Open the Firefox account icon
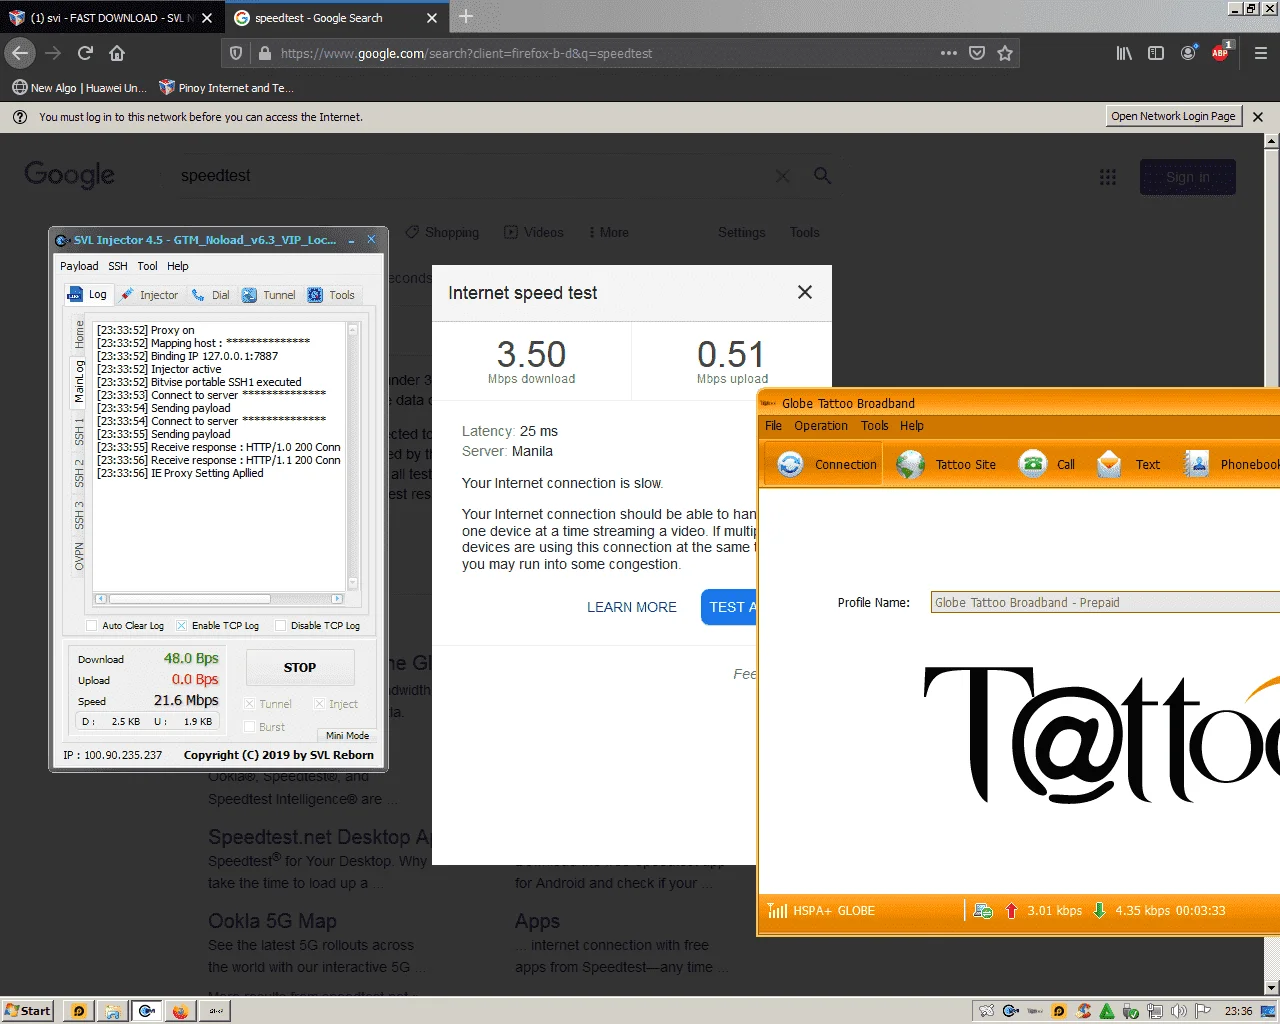The width and height of the screenshot is (1280, 1024). pos(1188,53)
